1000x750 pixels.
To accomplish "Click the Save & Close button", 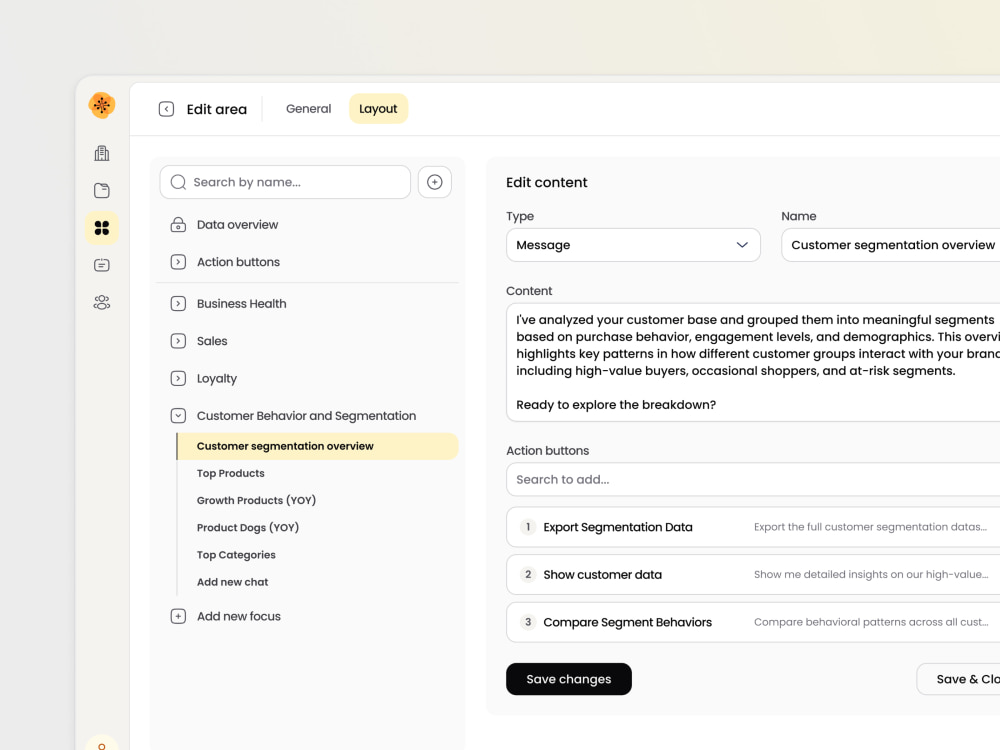I will (958, 679).
